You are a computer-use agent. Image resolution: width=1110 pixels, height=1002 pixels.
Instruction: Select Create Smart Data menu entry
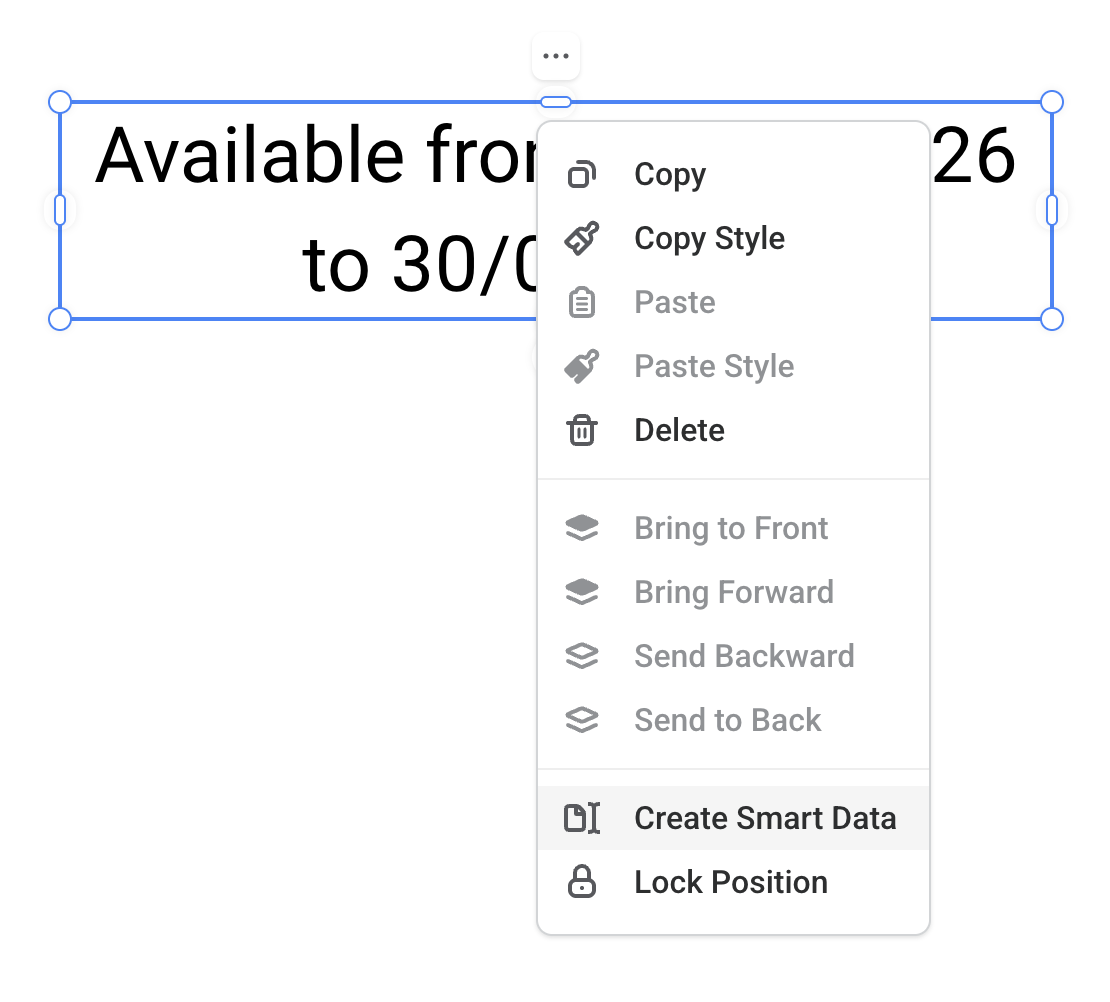click(733, 818)
